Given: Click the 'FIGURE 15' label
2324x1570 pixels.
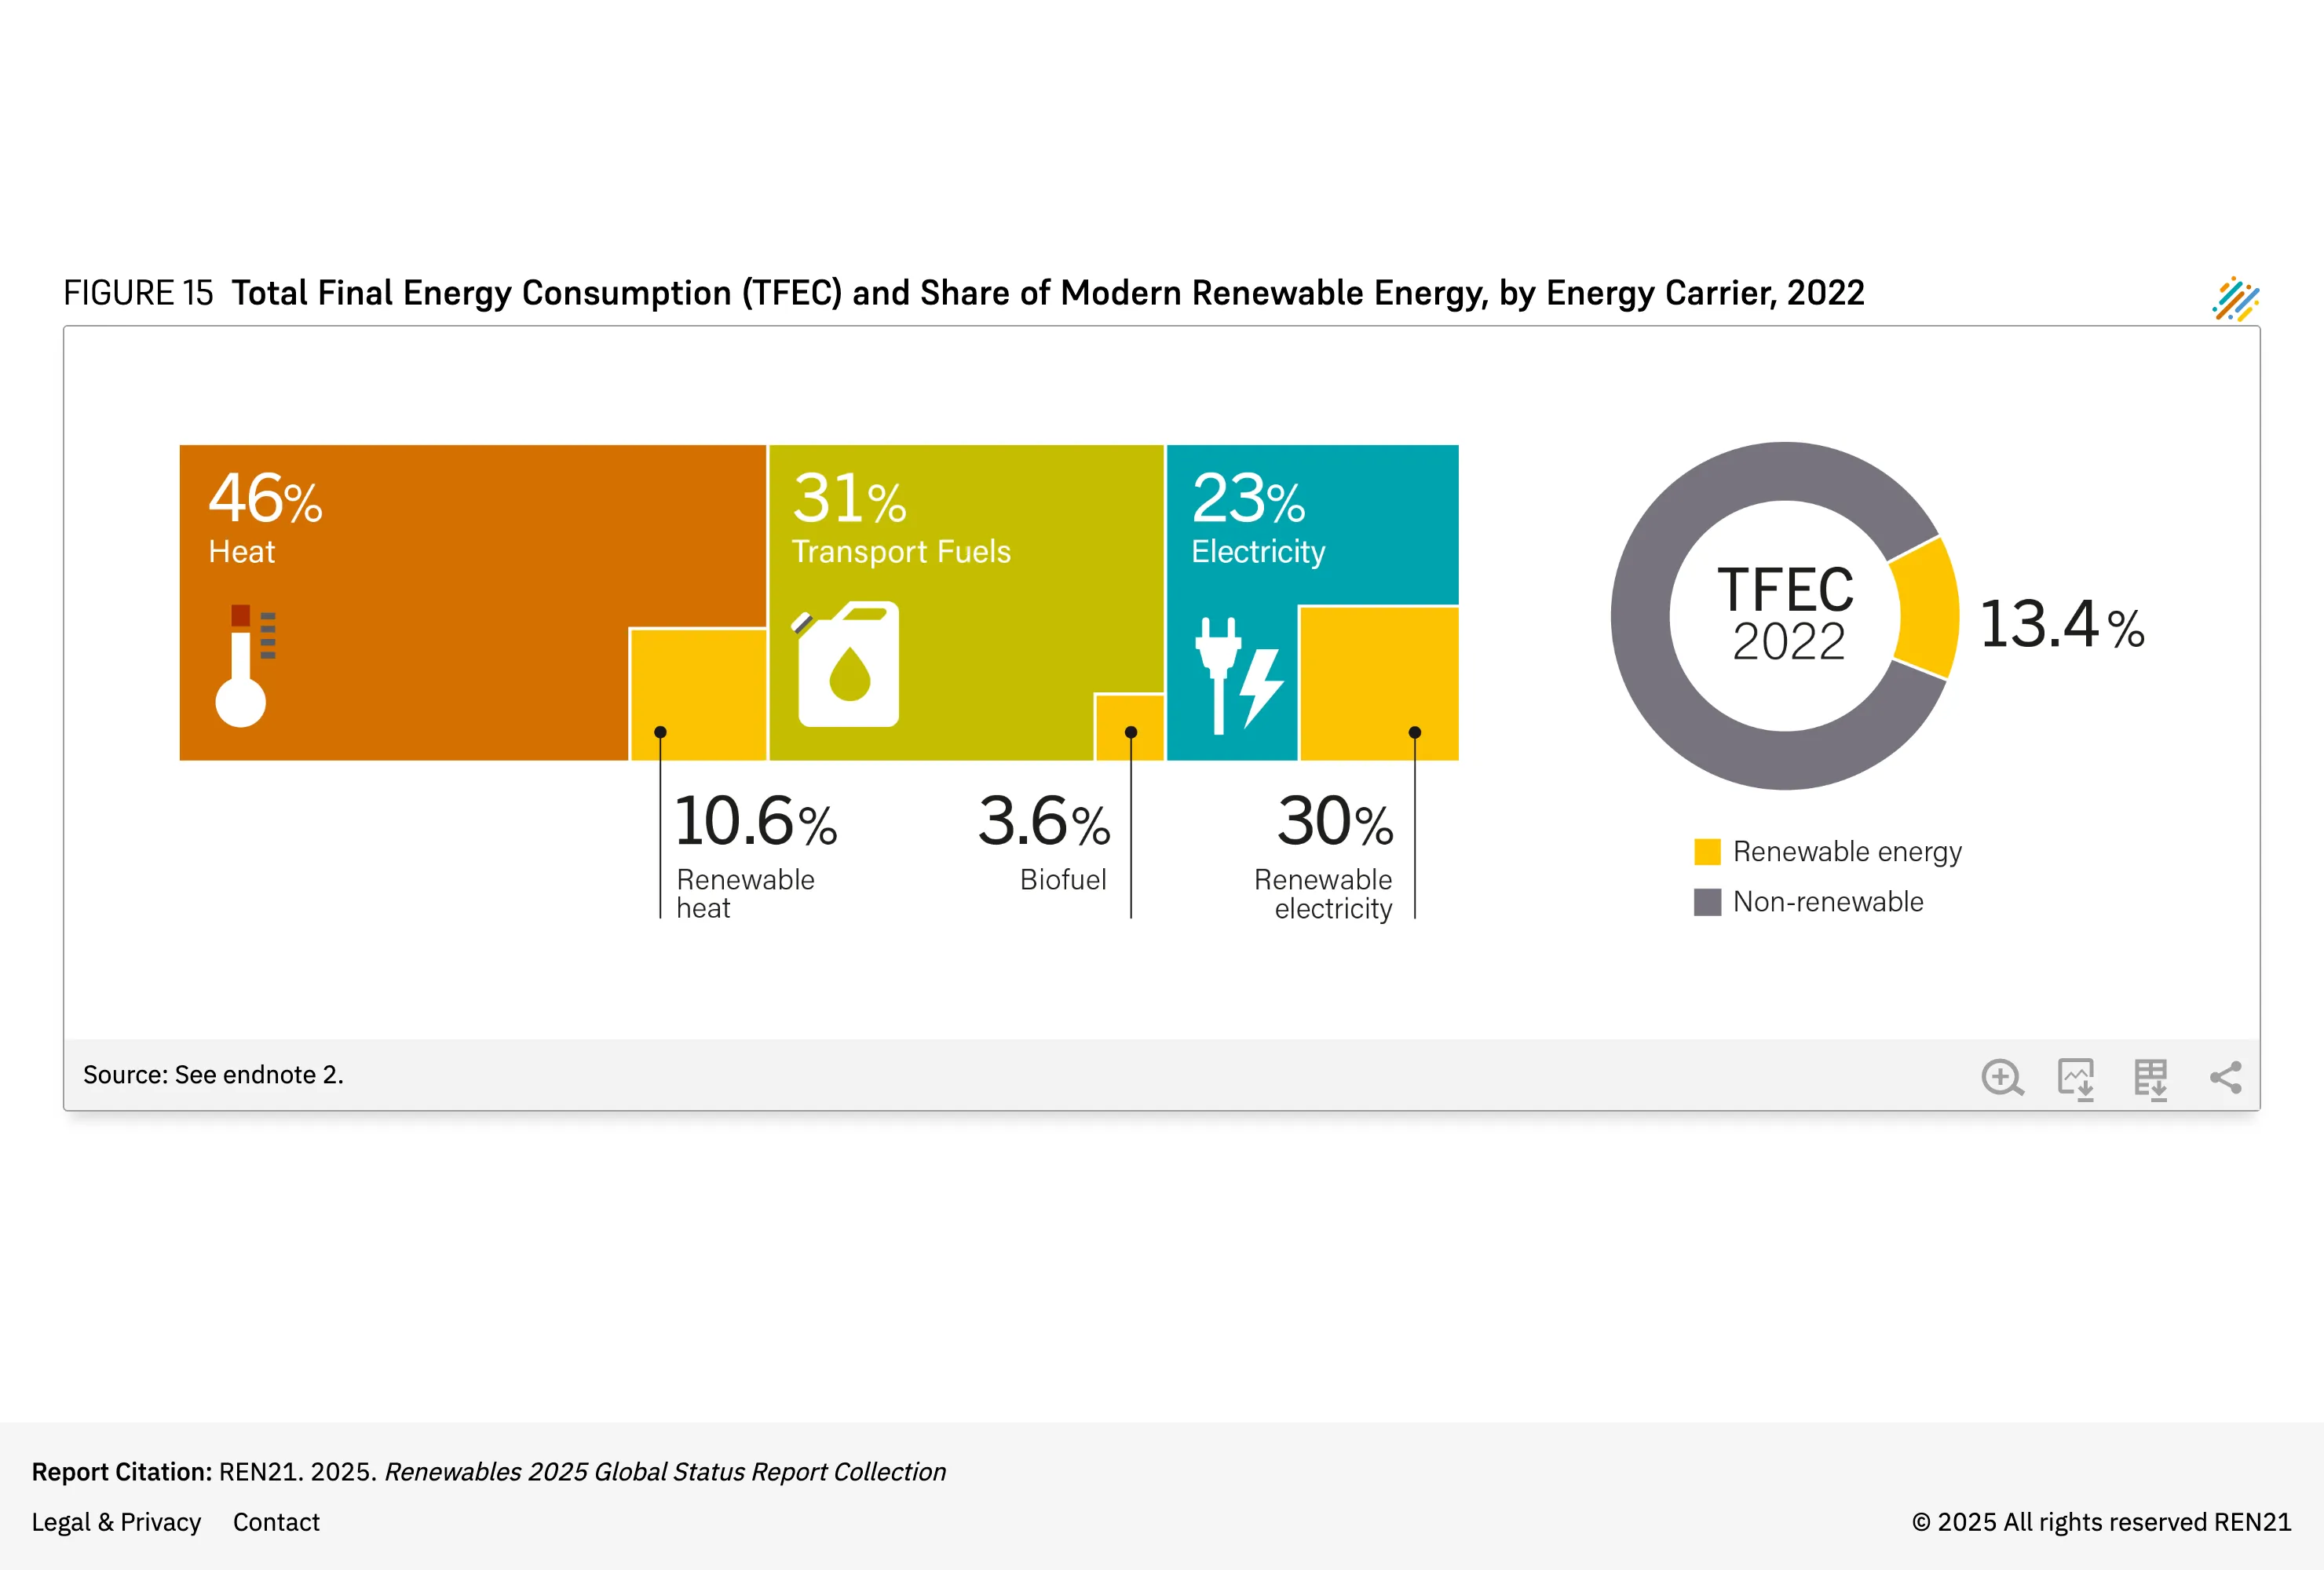Looking at the screenshot, I should click(138, 293).
